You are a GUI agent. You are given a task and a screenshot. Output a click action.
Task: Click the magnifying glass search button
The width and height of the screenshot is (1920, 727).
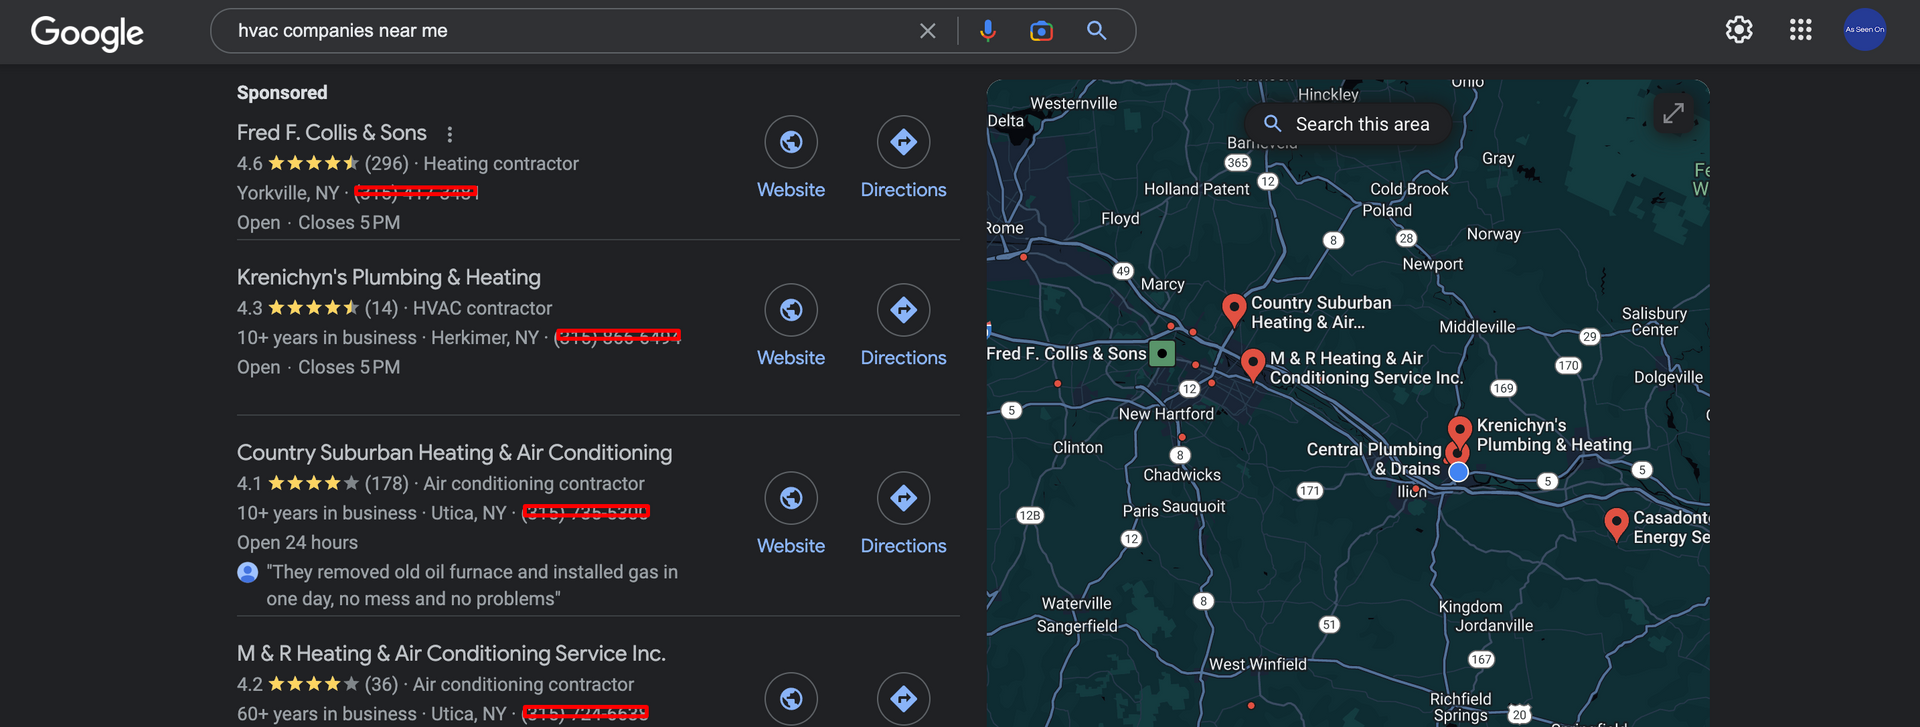1096,31
